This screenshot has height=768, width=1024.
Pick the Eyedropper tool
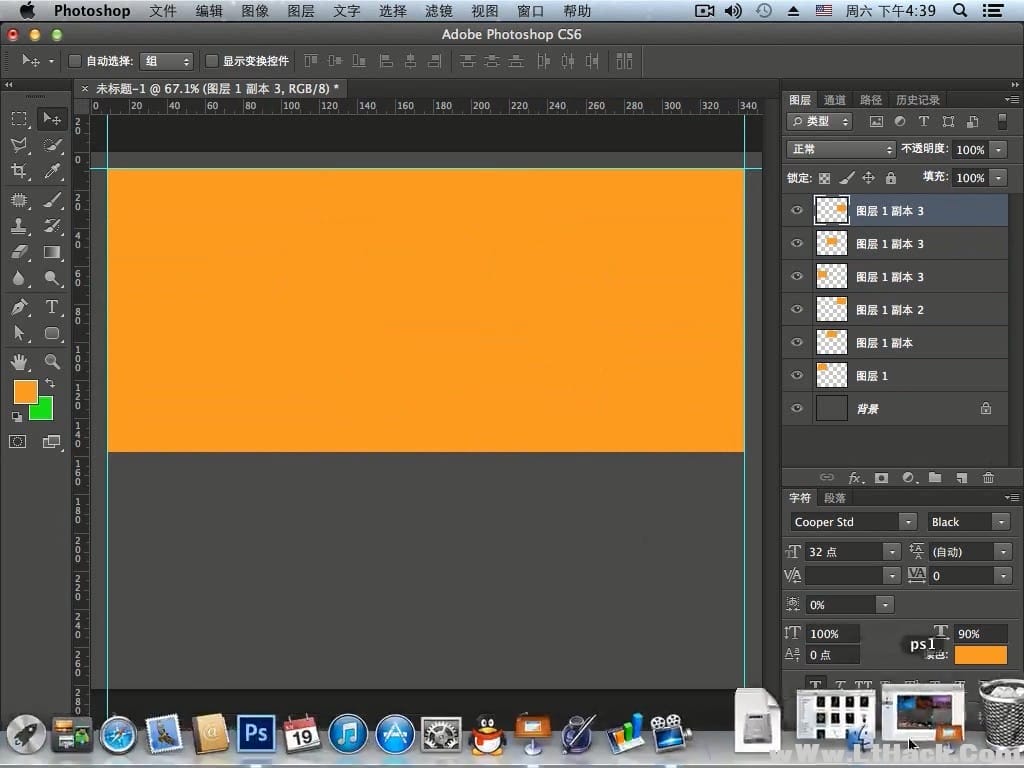52,170
